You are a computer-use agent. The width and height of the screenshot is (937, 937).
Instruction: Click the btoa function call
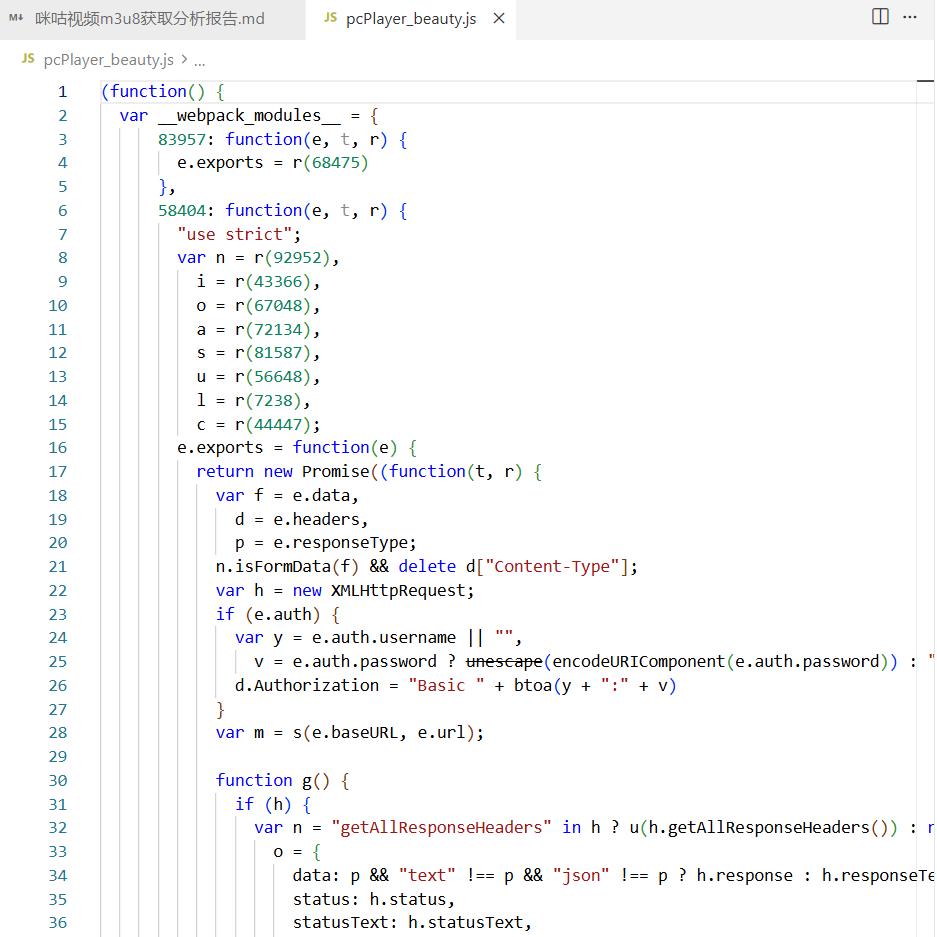[x=533, y=685]
